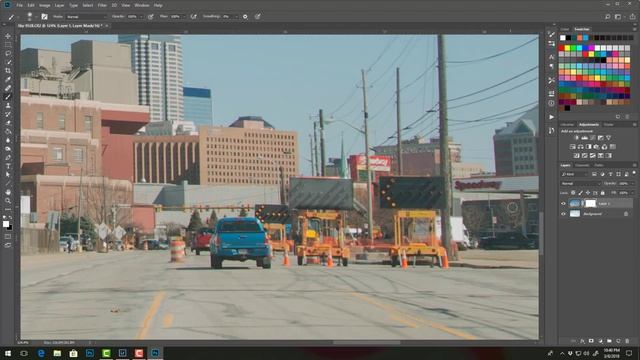This screenshot has width=640, height=360.
Task: Select the Gradient tool
Action: click(8, 131)
